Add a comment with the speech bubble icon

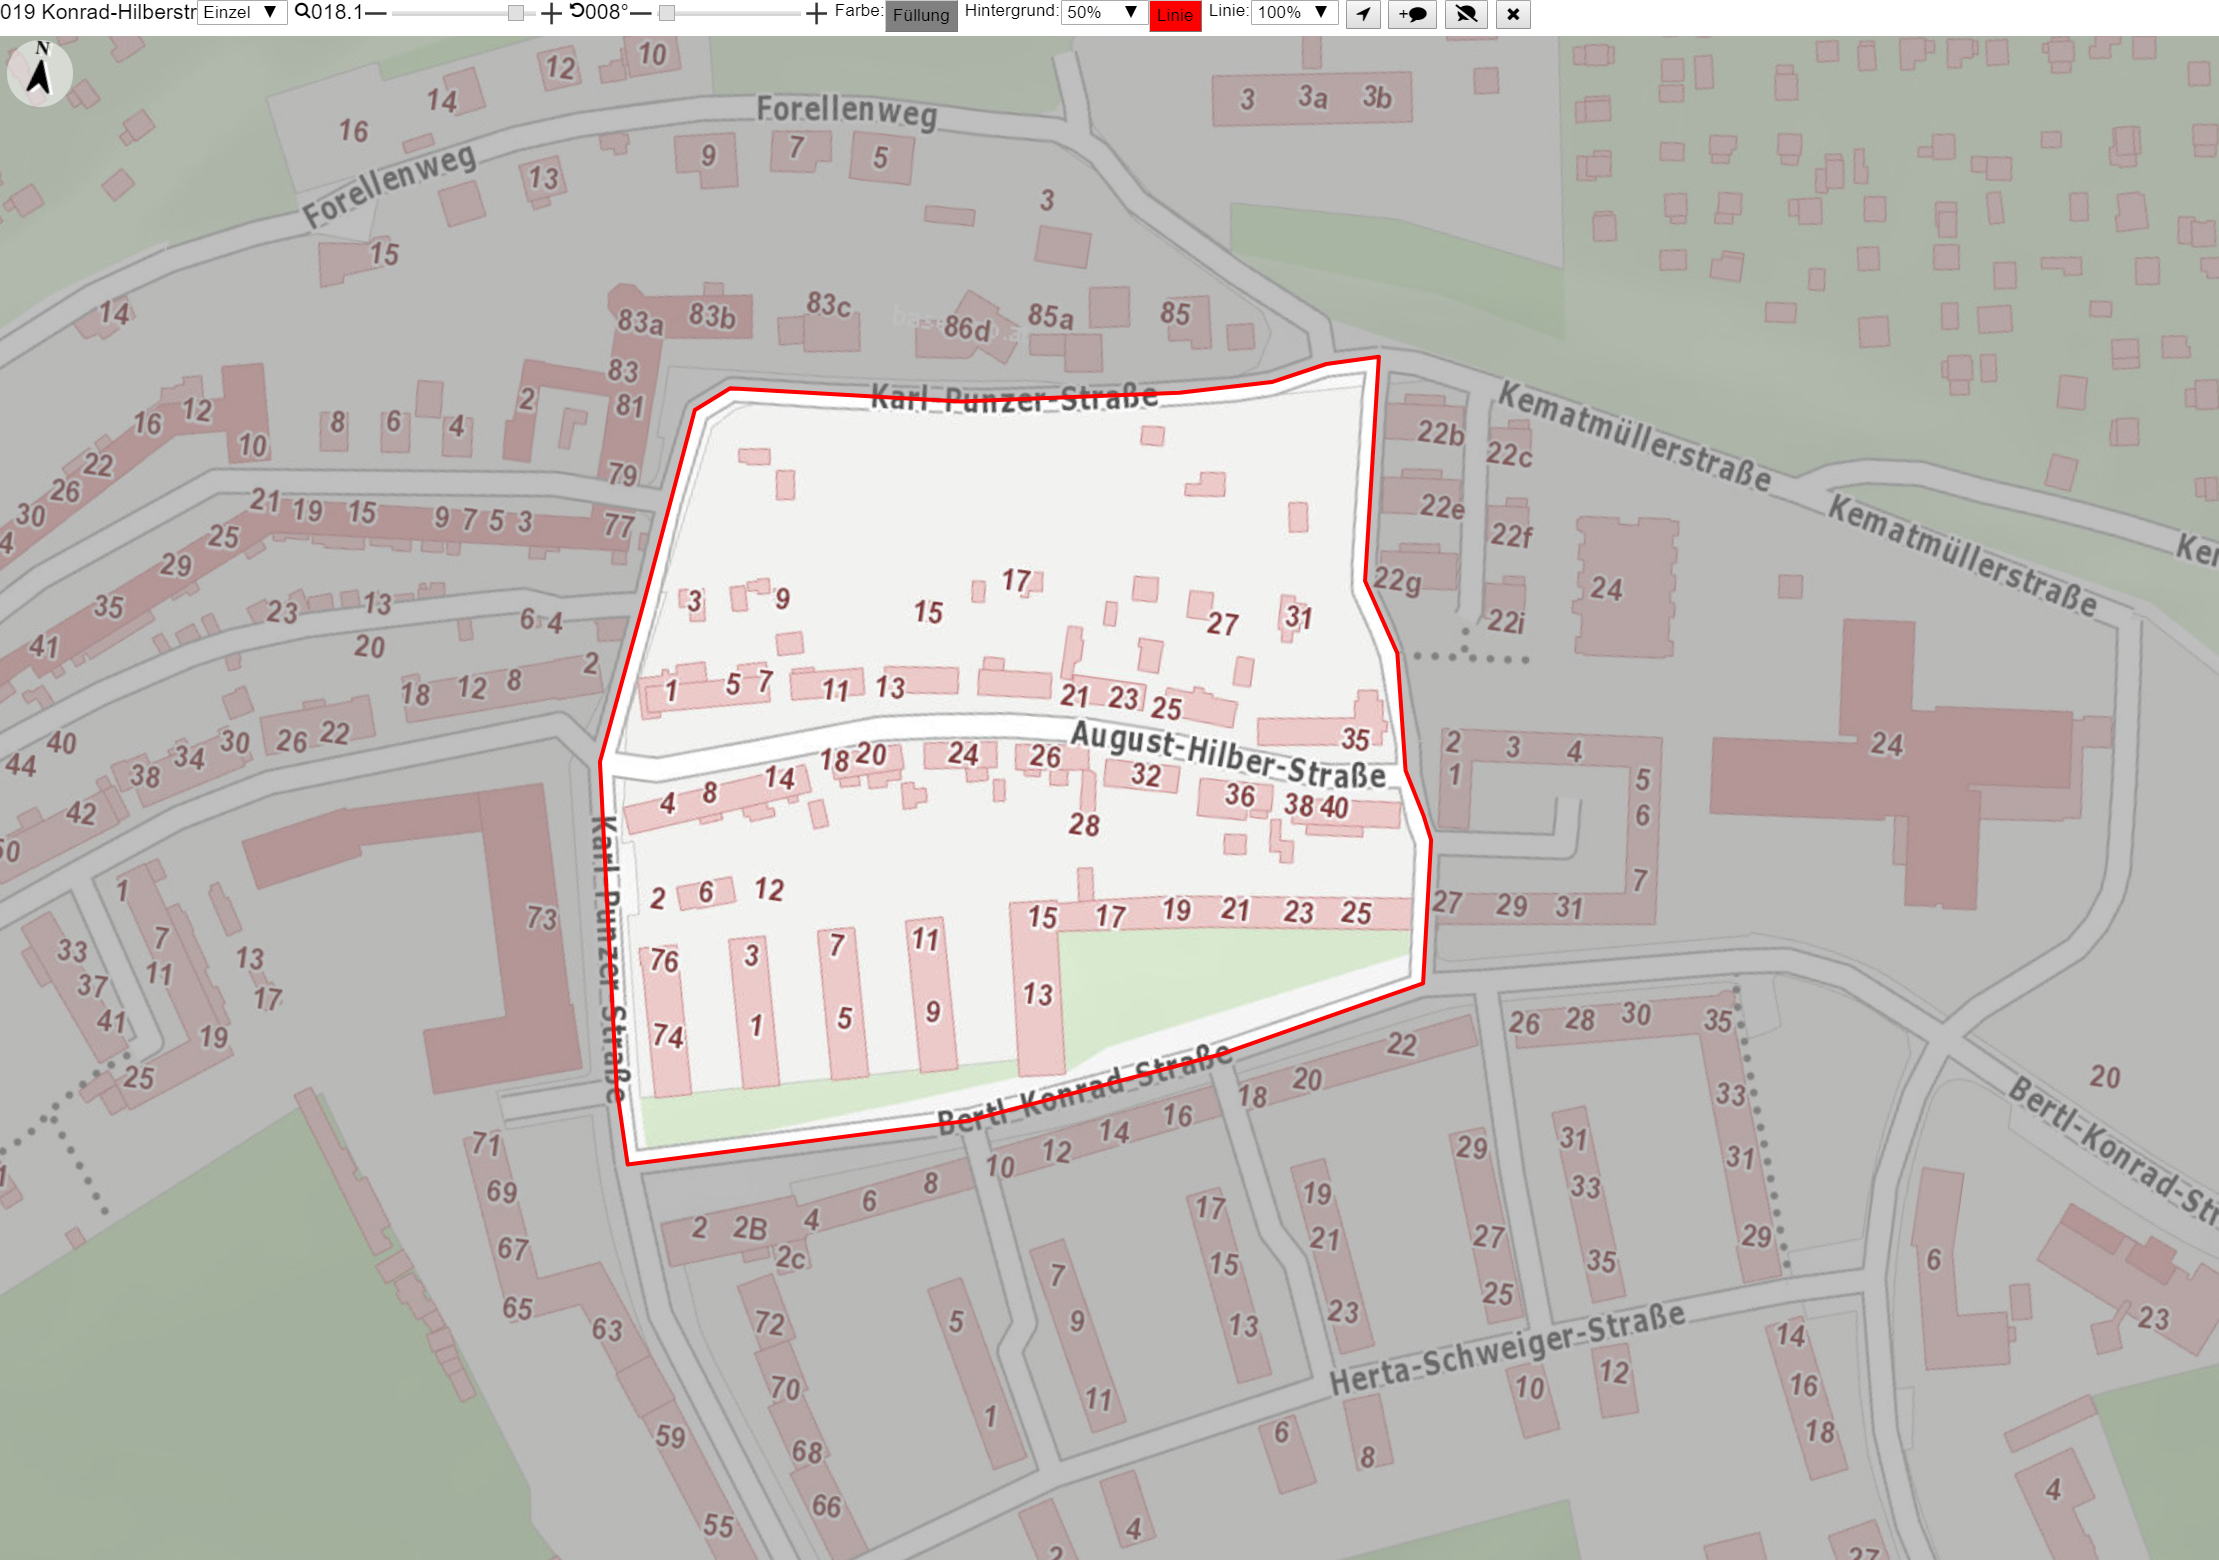(1412, 14)
